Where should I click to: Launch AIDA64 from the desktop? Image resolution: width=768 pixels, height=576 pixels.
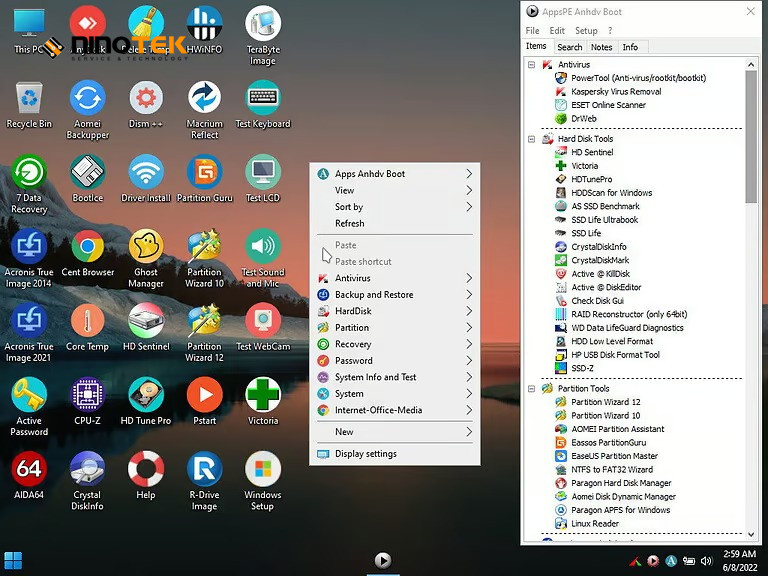29,470
